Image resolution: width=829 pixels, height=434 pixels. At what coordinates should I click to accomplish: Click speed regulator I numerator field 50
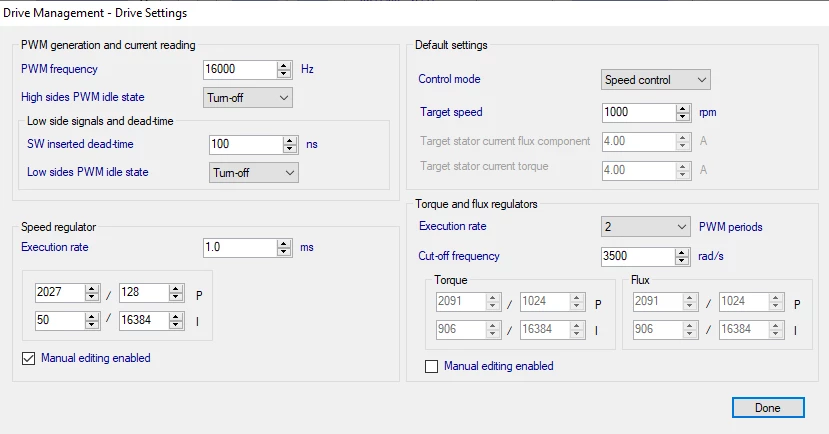60,320
